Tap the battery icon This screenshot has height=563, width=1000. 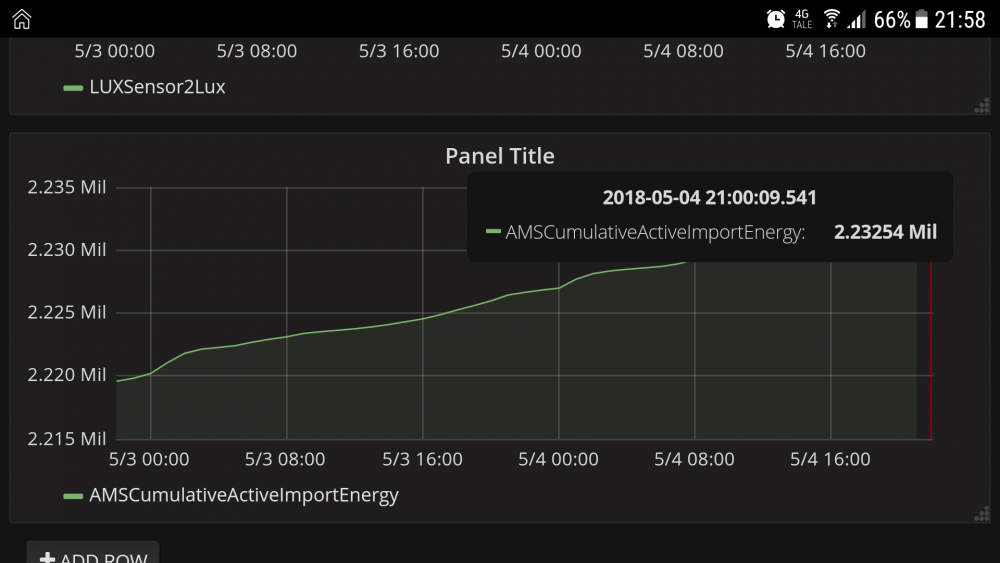(x=922, y=19)
